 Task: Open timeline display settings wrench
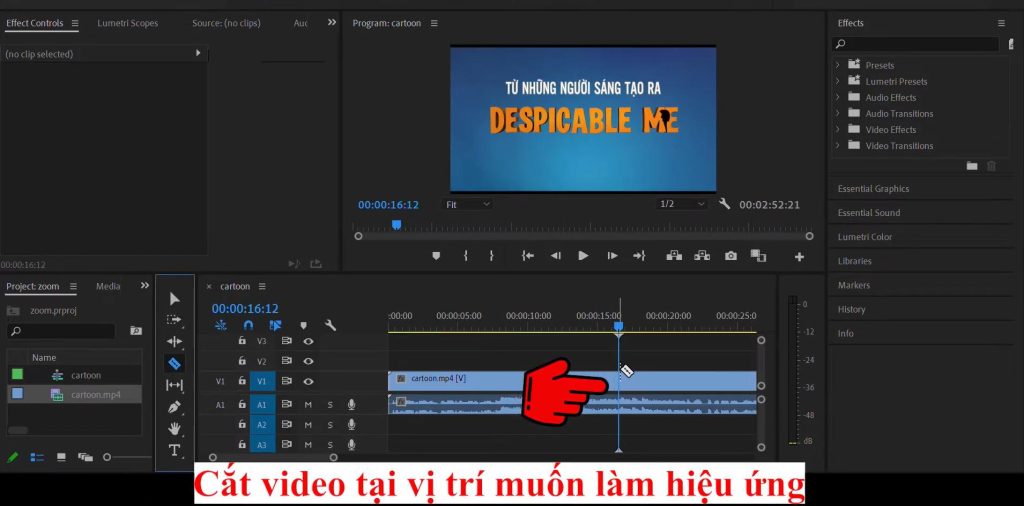pos(330,325)
